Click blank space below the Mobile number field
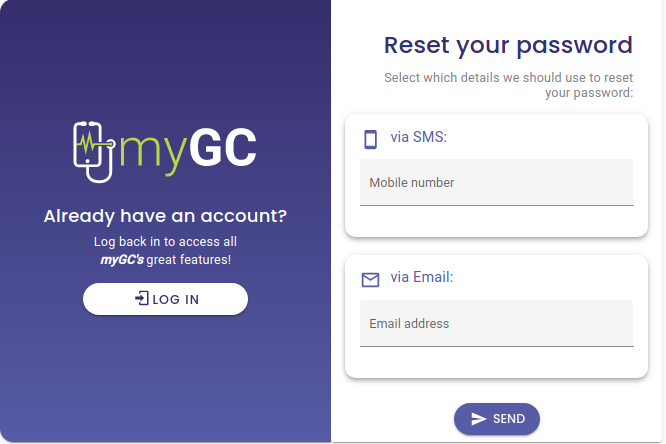This screenshot has width=666, height=444. [x=496, y=221]
